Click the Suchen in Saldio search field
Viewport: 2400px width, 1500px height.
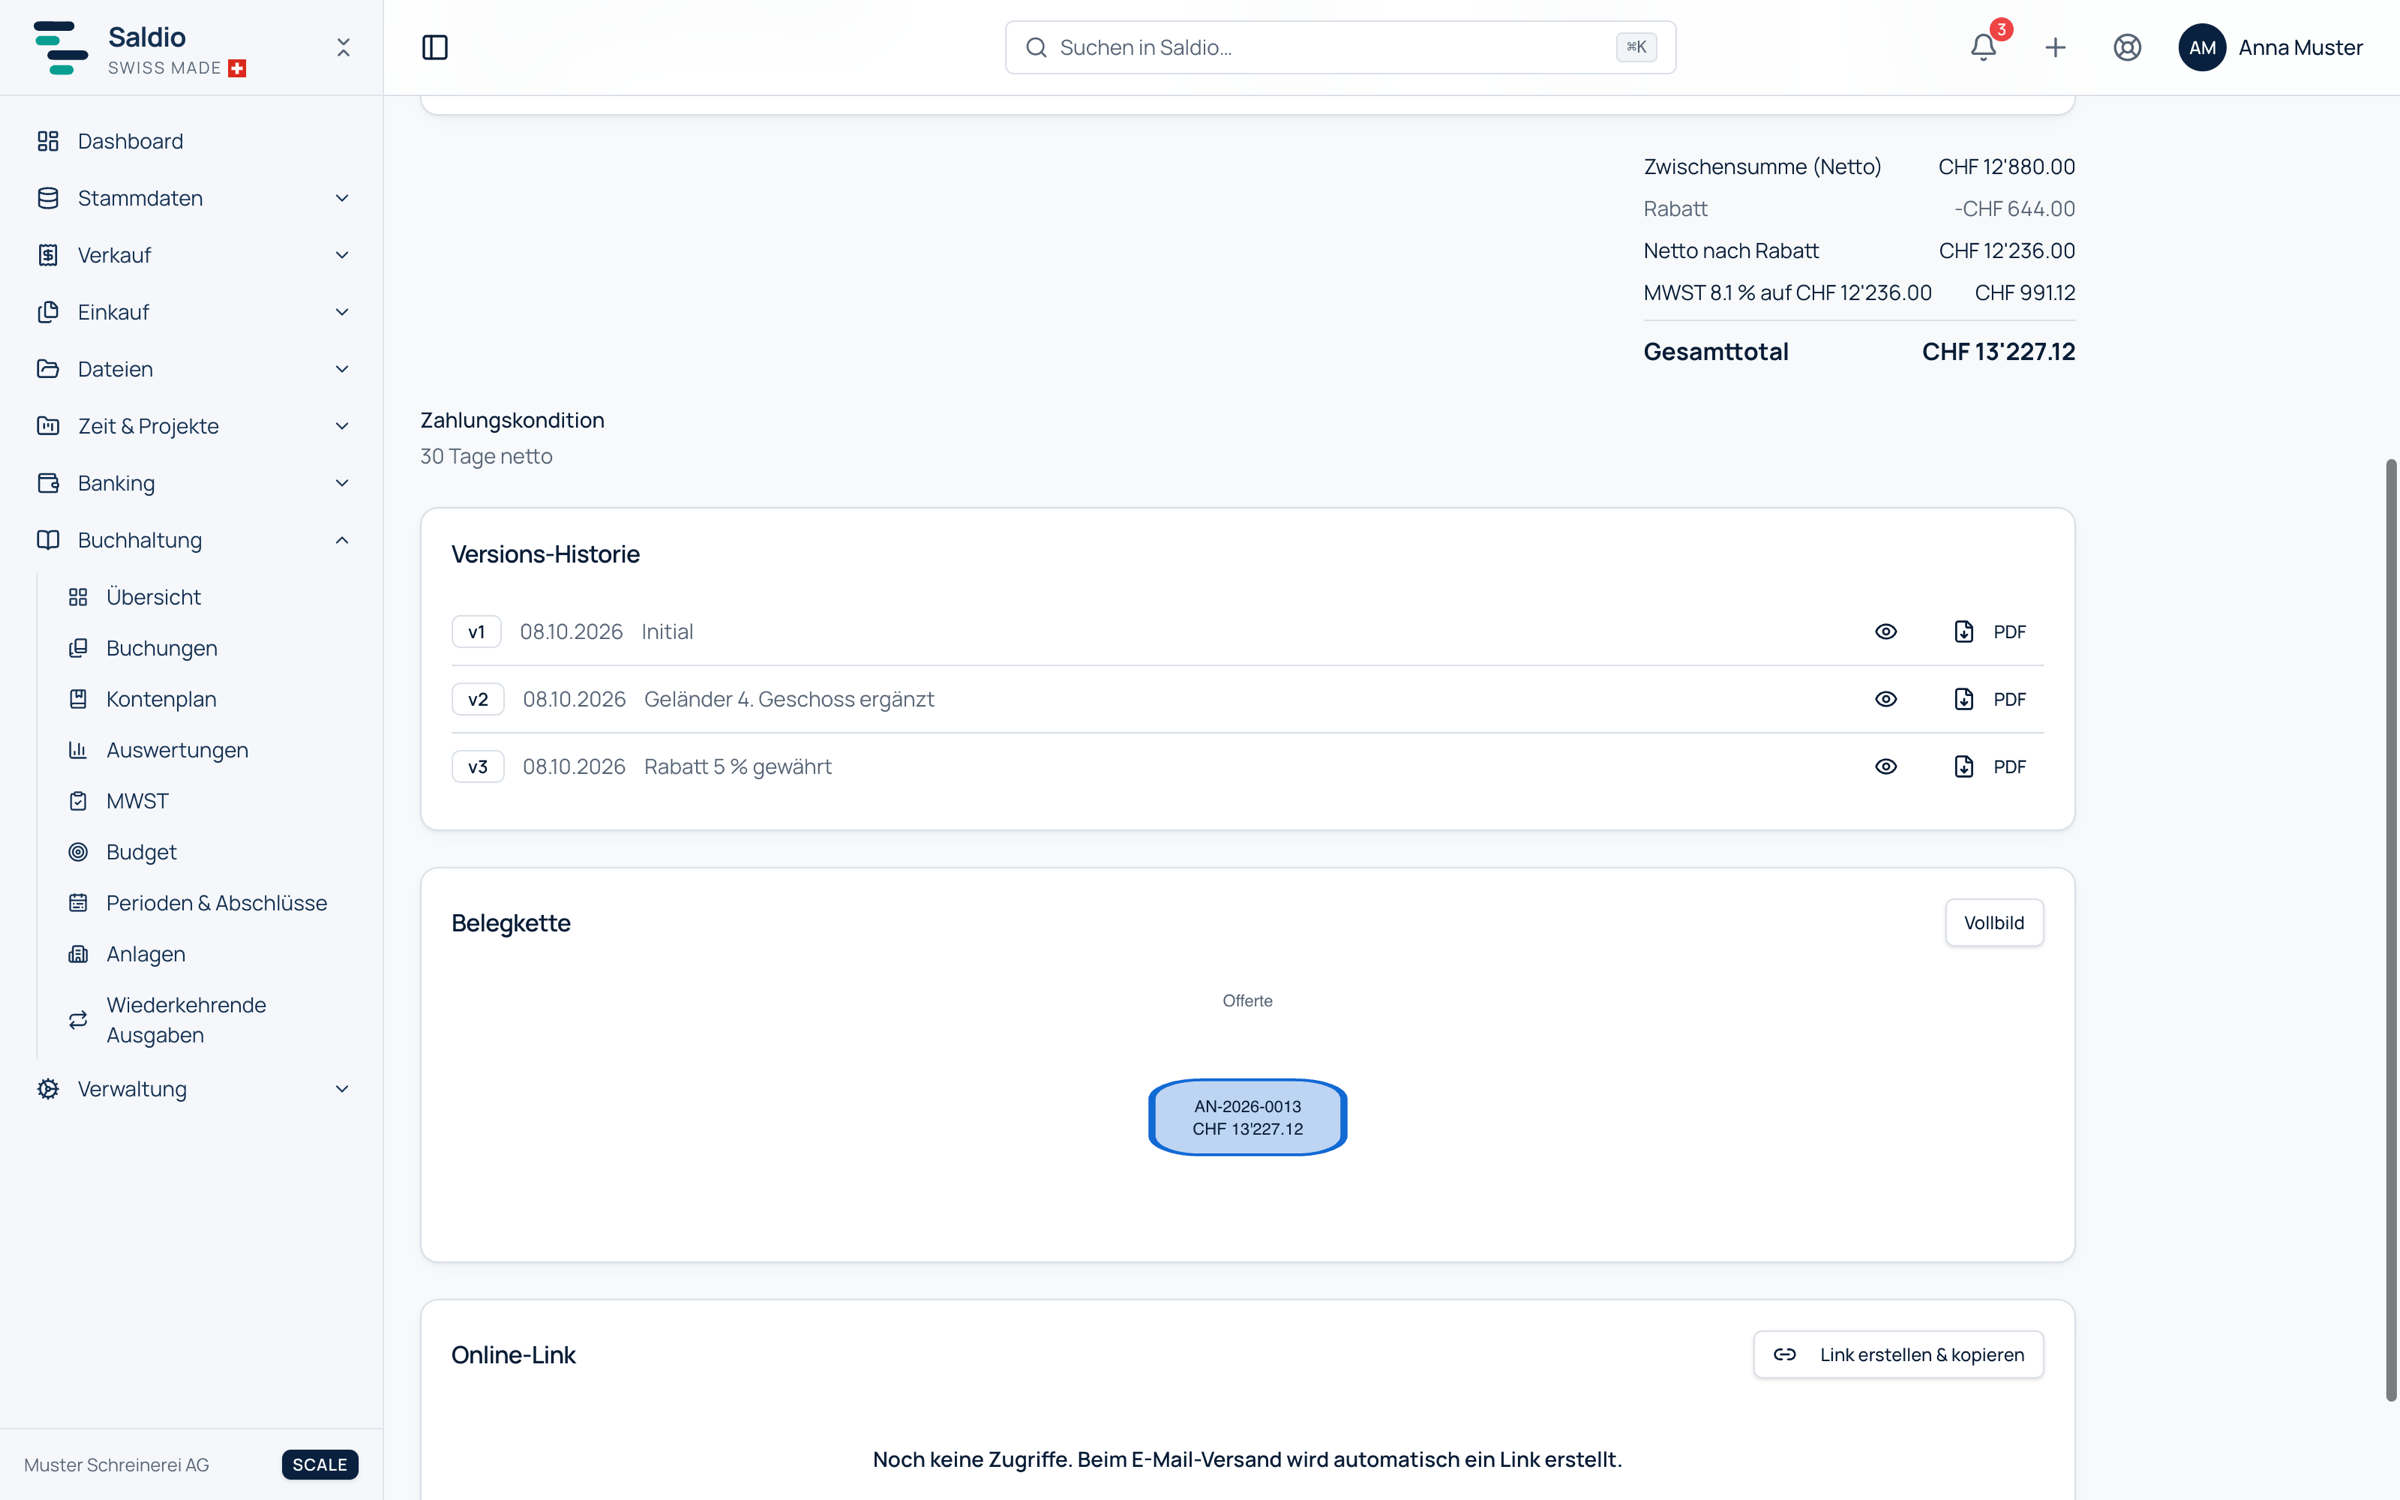1340,47
